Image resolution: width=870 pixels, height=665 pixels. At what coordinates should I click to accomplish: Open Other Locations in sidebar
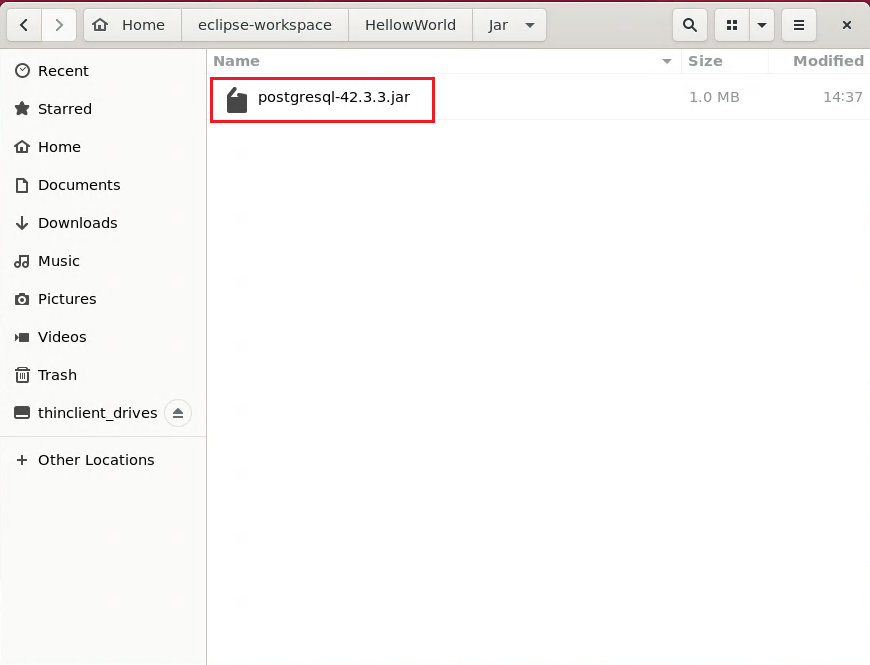103,460
